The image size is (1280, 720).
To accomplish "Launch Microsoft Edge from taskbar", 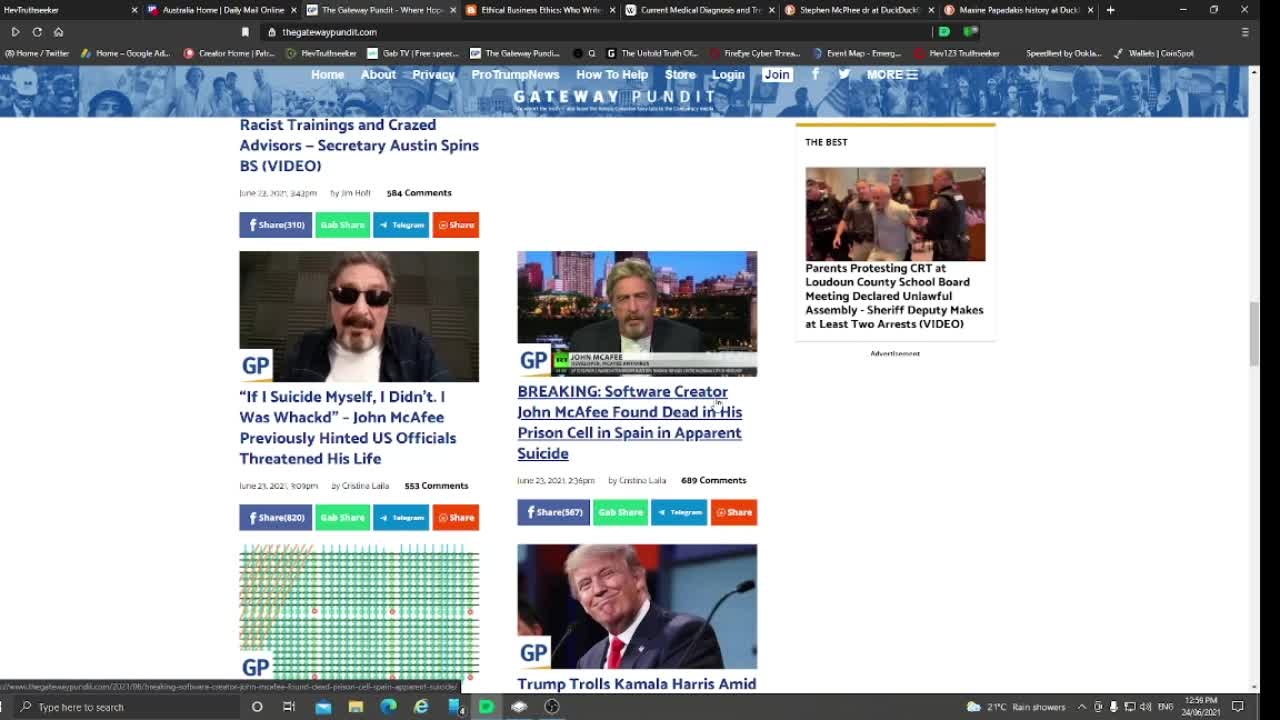I will tap(388, 707).
